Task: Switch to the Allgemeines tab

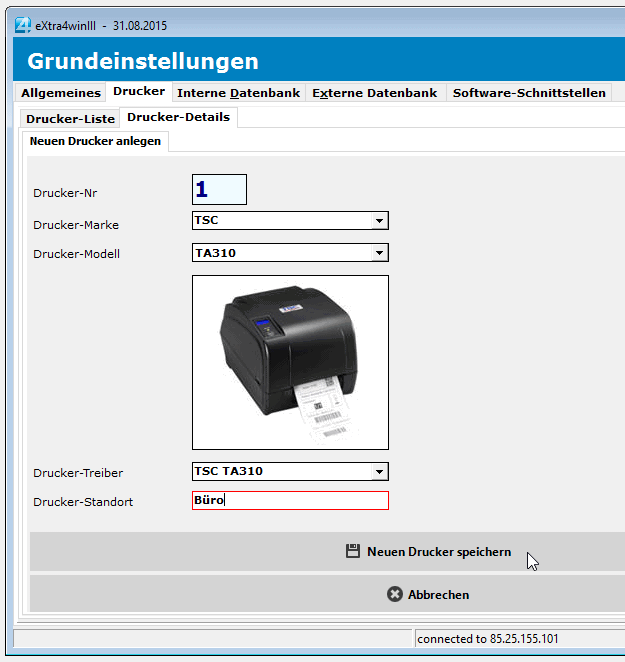Action: pyautogui.click(x=61, y=93)
